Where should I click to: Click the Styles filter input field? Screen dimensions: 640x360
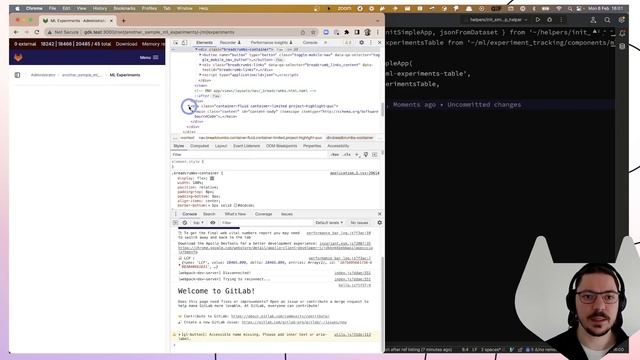click(249, 155)
